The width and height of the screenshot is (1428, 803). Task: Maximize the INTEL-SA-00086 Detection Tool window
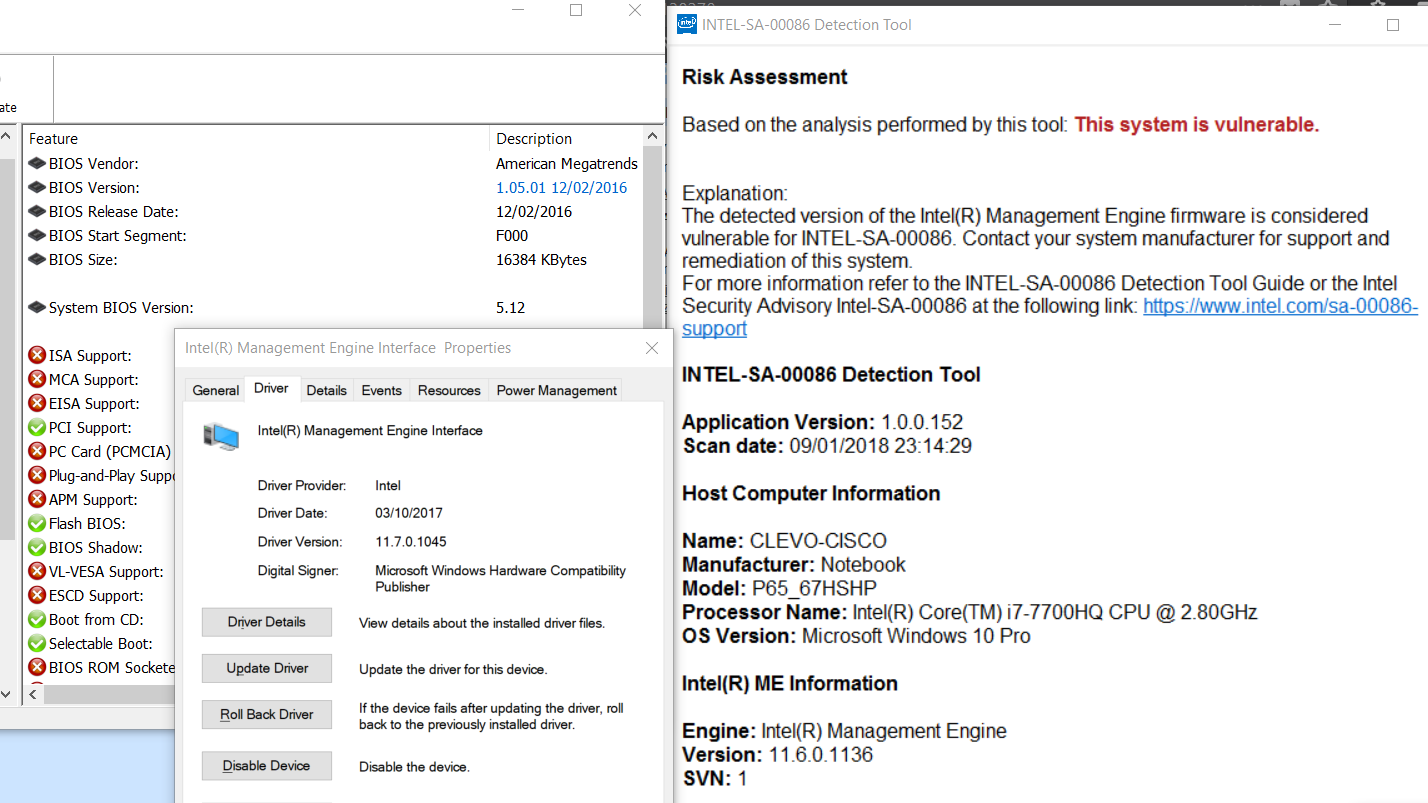tap(1392, 25)
